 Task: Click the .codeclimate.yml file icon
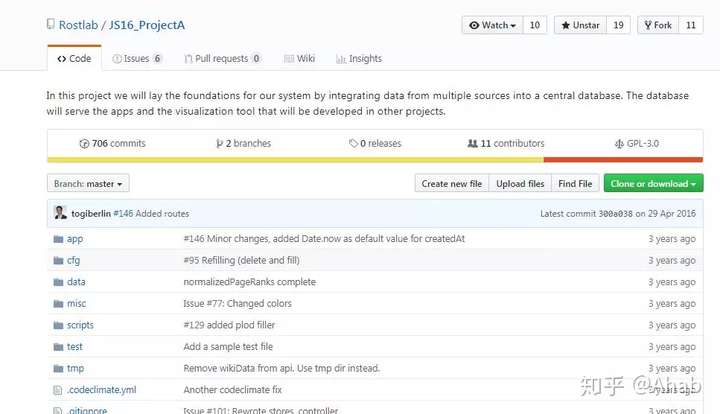coord(58,390)
